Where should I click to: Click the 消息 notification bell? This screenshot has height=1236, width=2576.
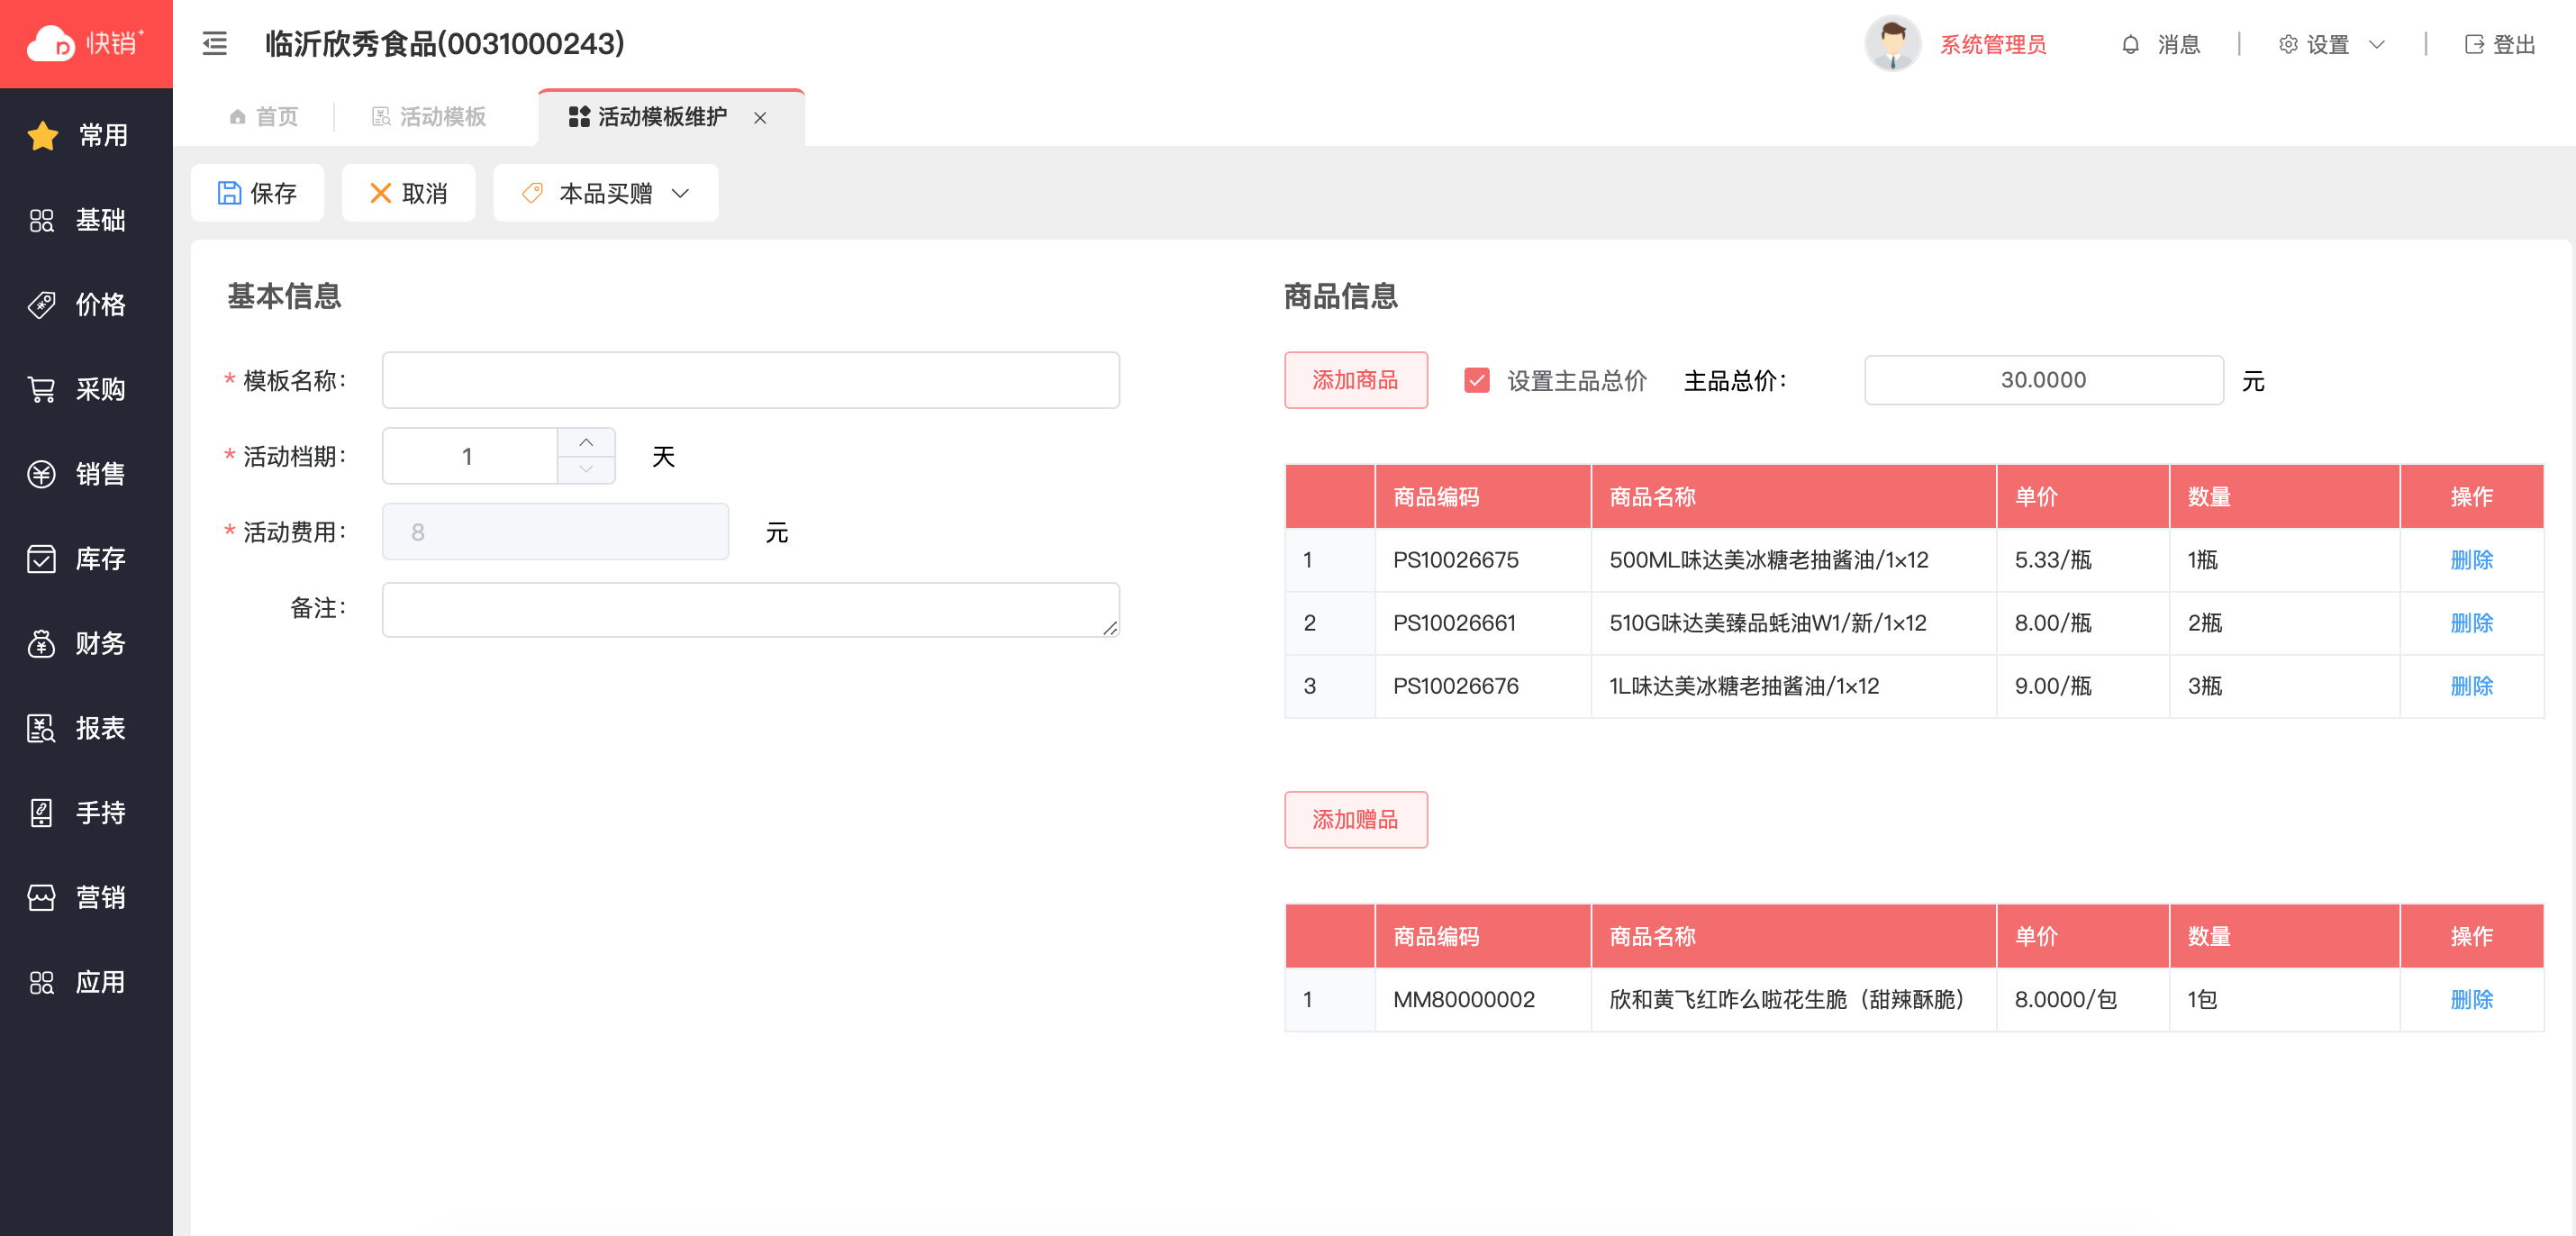click(2130, 45)
